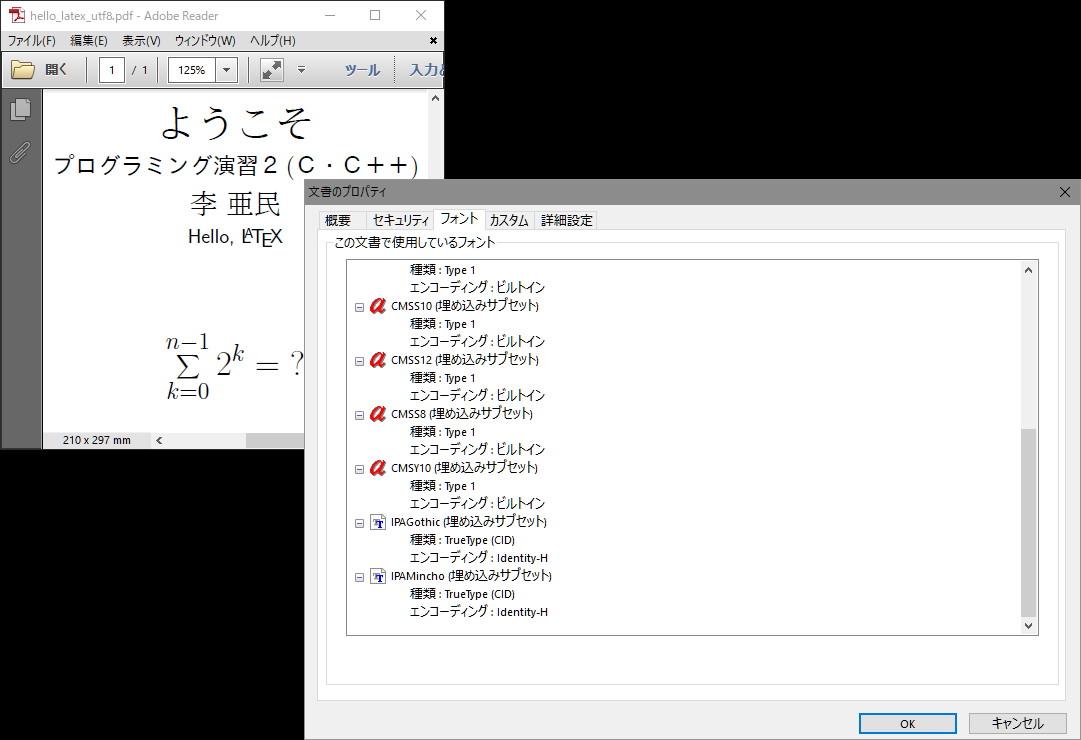Click the folder Open icon in Adobe Reader toolbar
This screenshot has height=740, width=1081.
tap(23, 70)
